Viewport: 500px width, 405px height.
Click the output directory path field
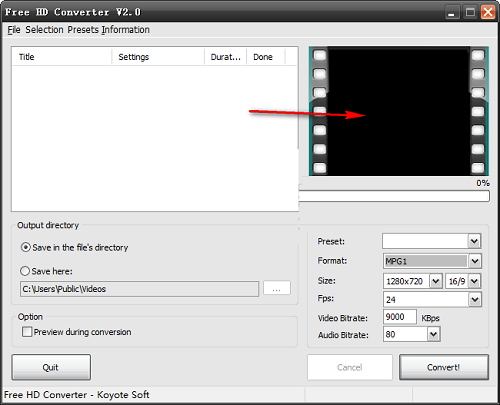(x=139, y=289)
